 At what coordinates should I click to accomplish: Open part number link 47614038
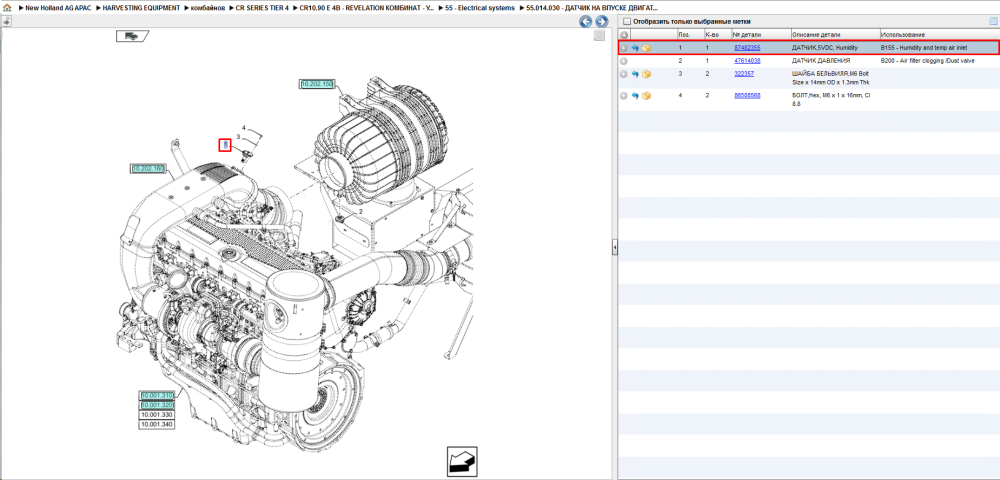click(x=747, y=61)
